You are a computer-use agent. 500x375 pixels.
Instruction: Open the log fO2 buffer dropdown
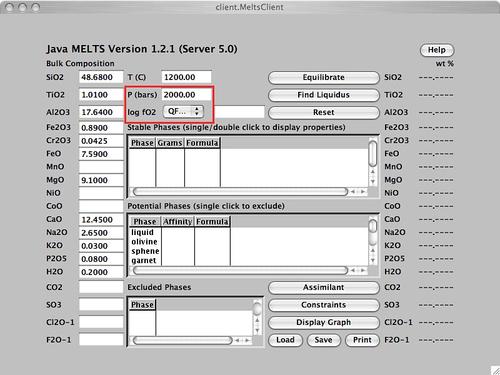pos(183,111)
